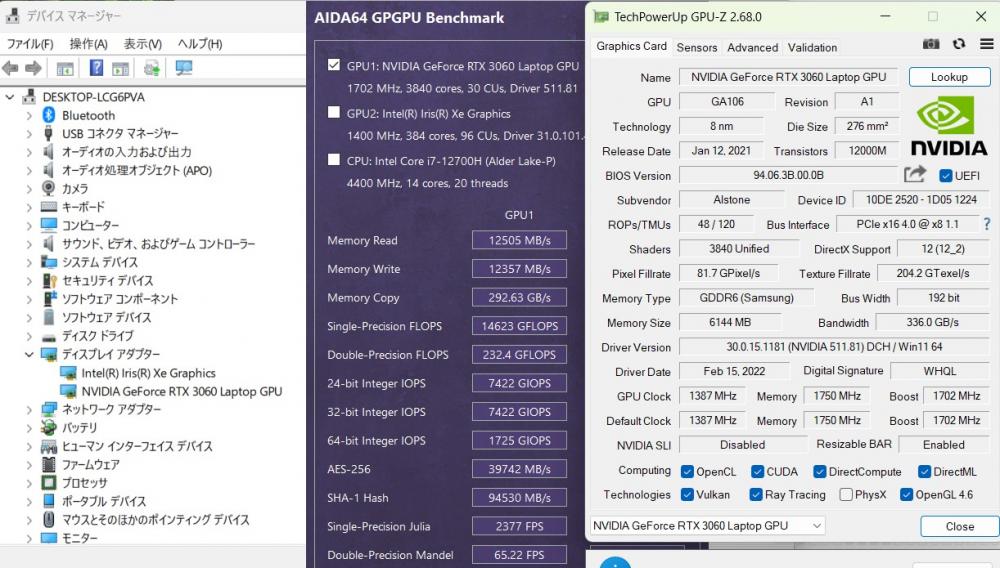Screen dimensions: 1000x568
Task: Click the network adapters category icon
Action: (x=48, y=409)
